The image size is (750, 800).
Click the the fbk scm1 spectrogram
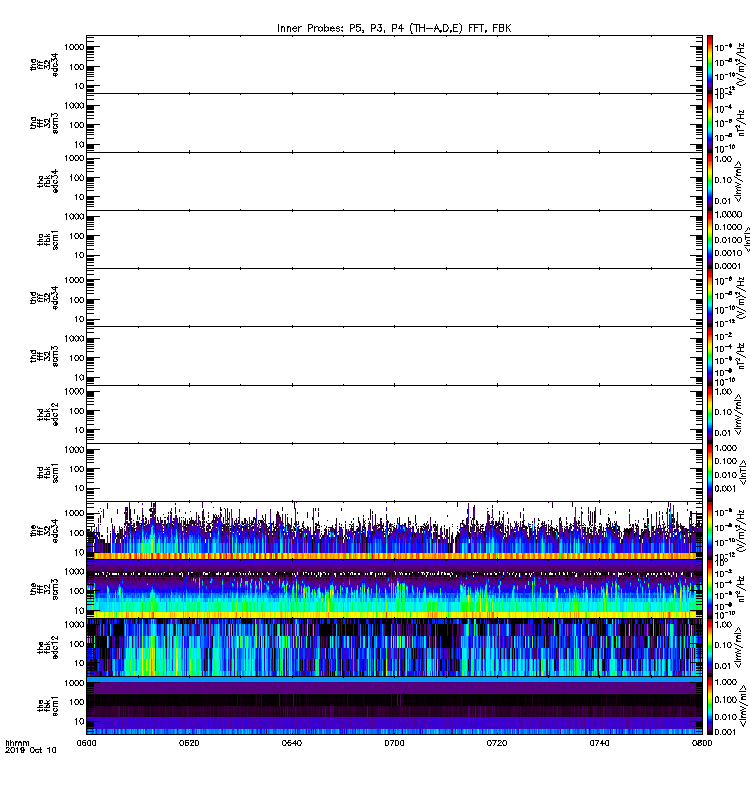(394, 706)
